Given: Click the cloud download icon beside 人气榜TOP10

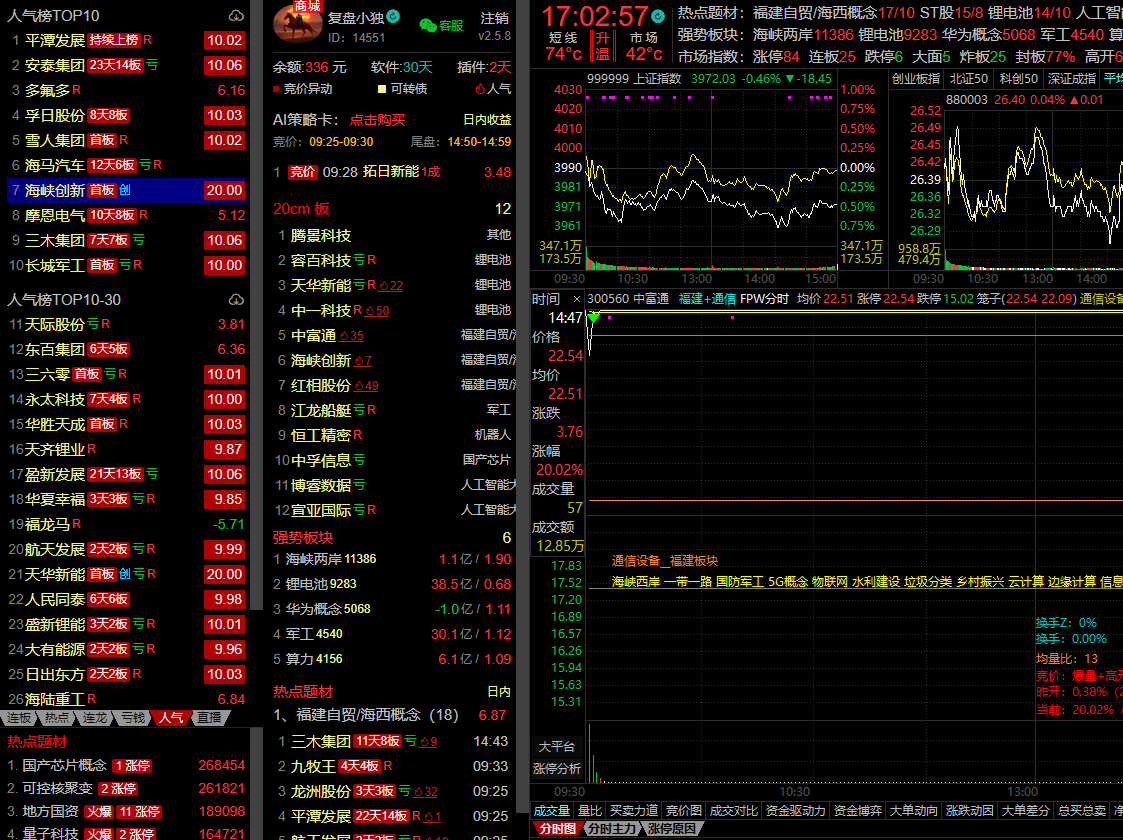Looking at the screenshot, I should pos(236,16).
